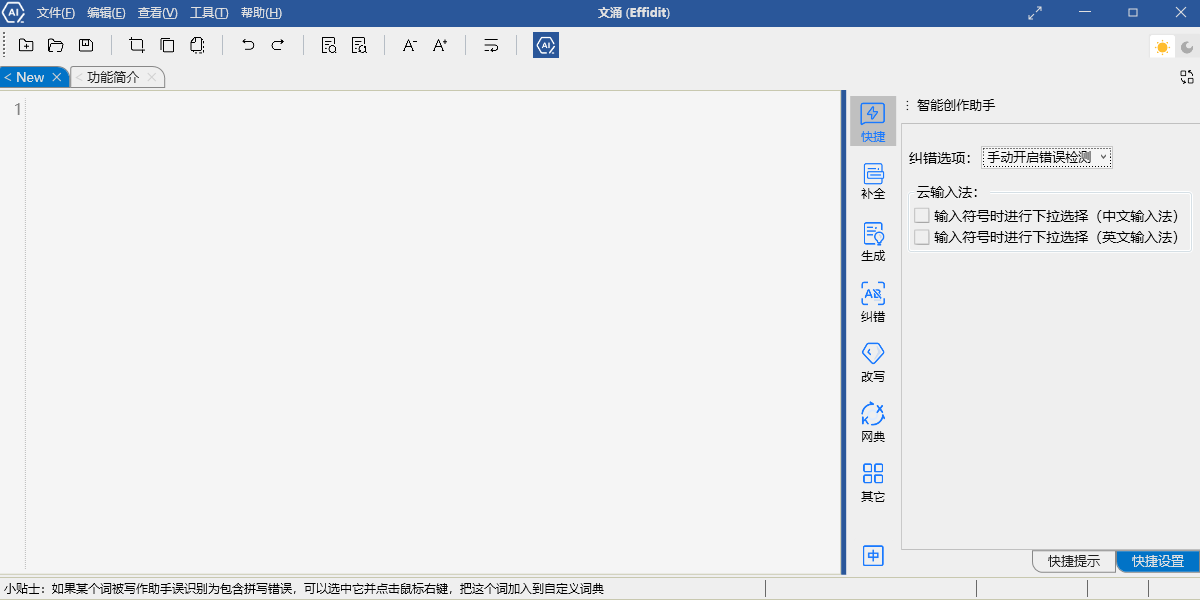Open the 生成 (generation) panel icon
Screen dimensions: 1200x600
pyautogui.click(x=872, y=240)
